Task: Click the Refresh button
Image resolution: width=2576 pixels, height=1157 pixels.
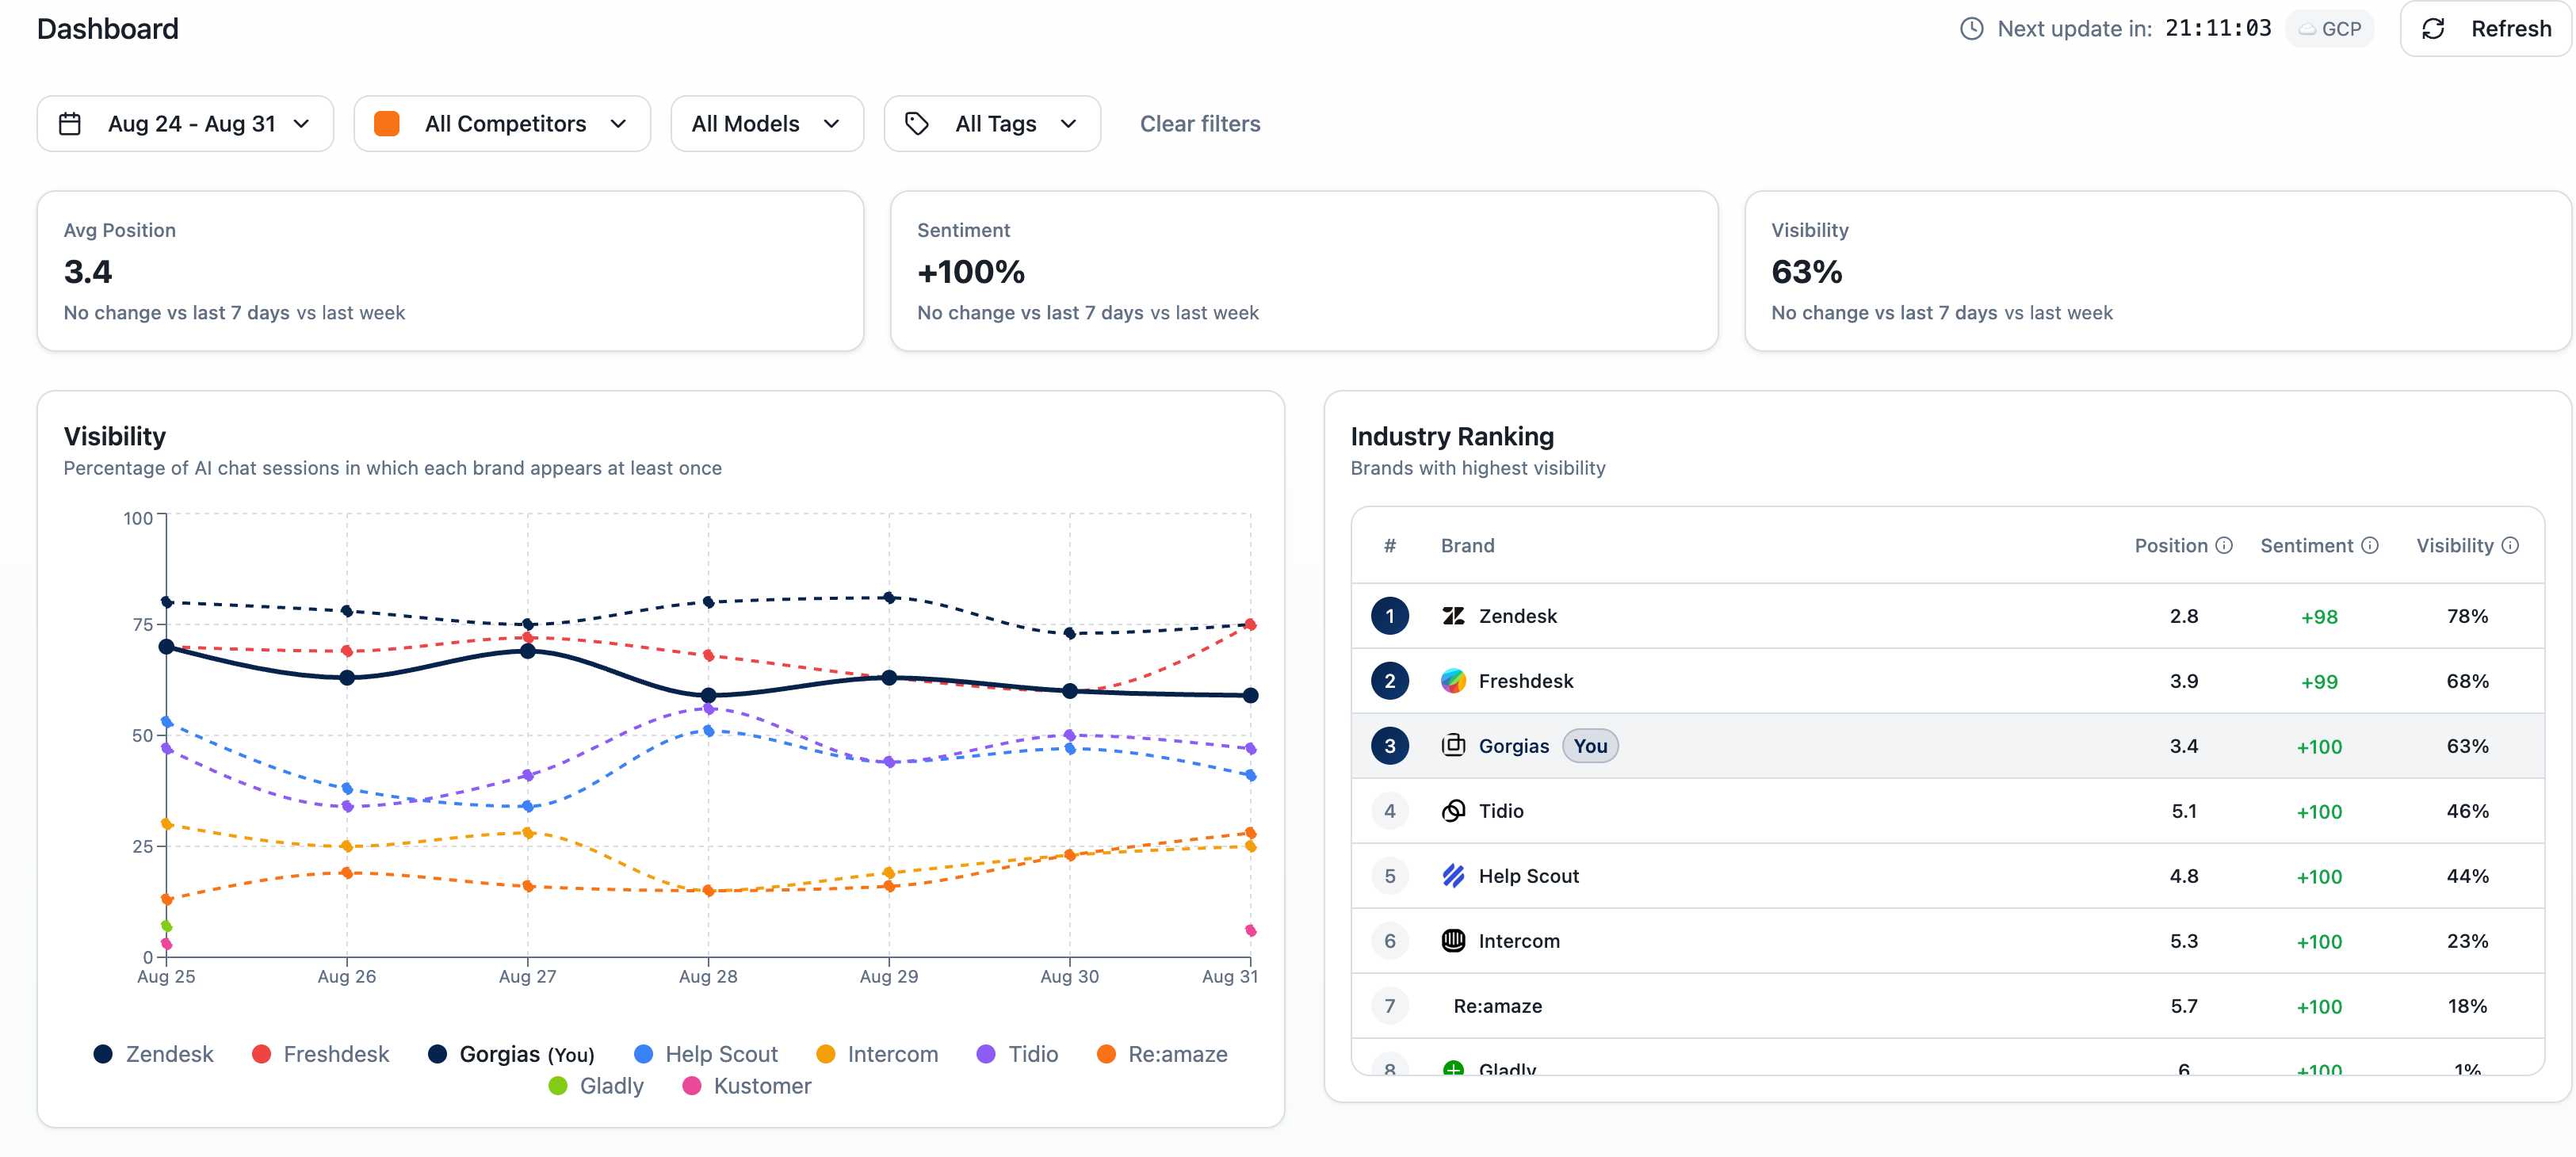Action: [x=2486, y=29]
